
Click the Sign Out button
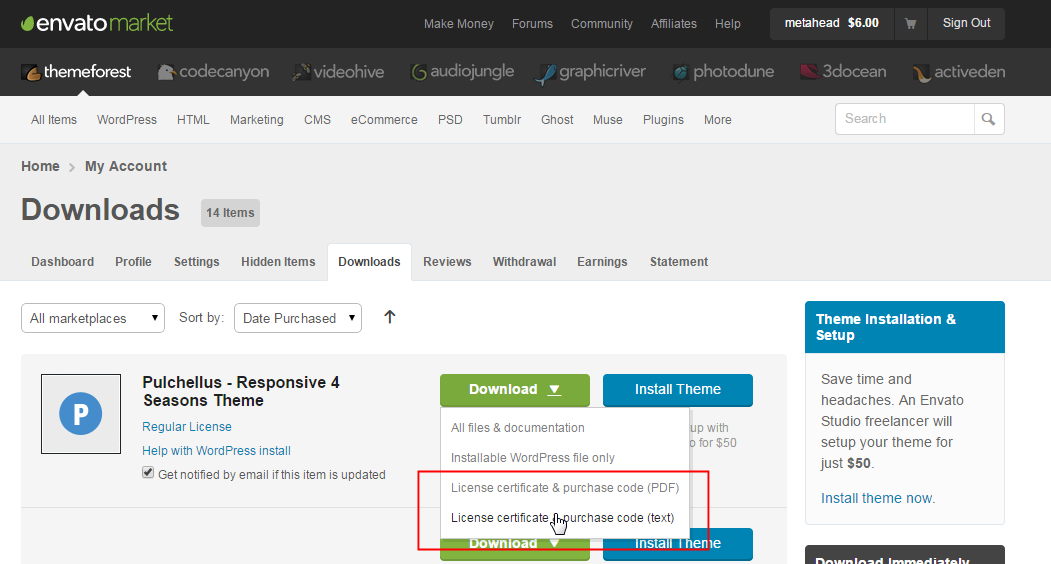click(966, 23)
